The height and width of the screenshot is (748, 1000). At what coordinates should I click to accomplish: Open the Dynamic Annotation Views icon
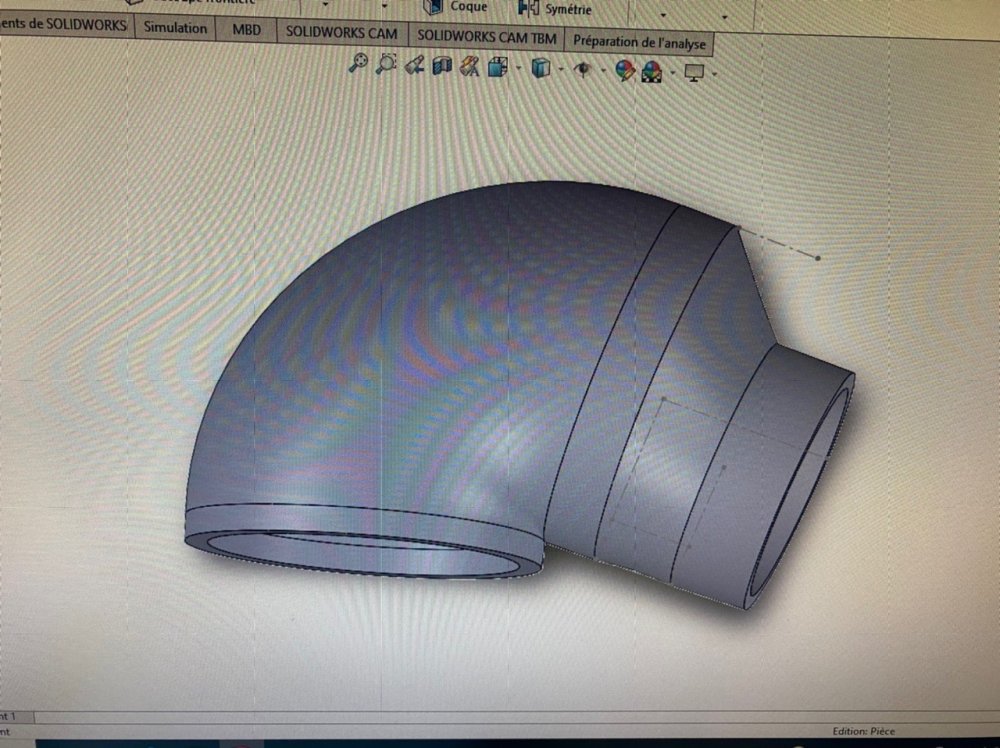tap(468, 67)
